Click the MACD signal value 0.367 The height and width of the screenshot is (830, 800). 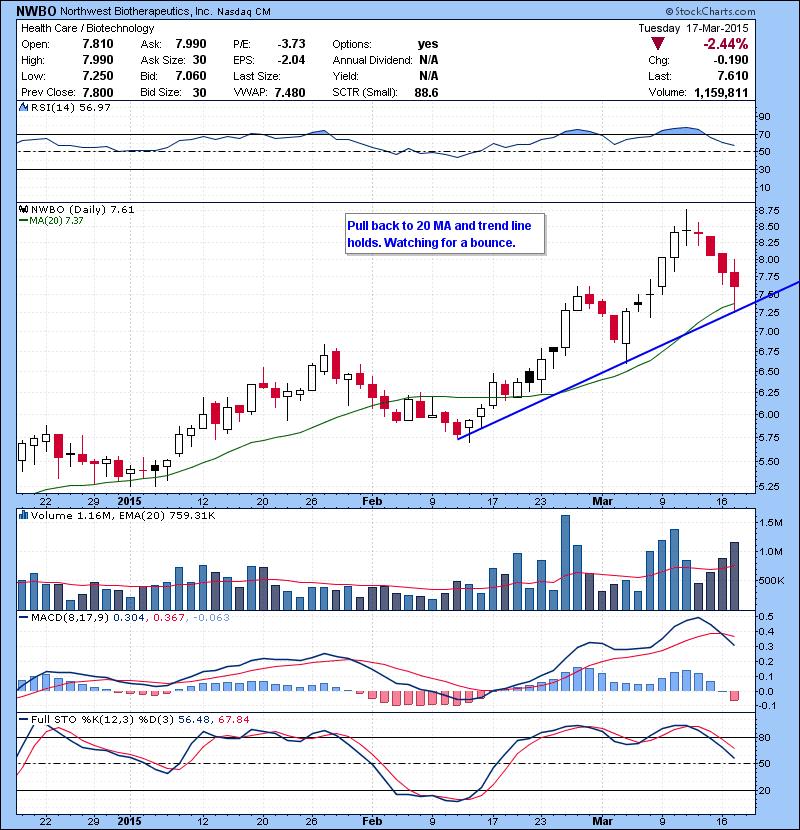point(169,617)
